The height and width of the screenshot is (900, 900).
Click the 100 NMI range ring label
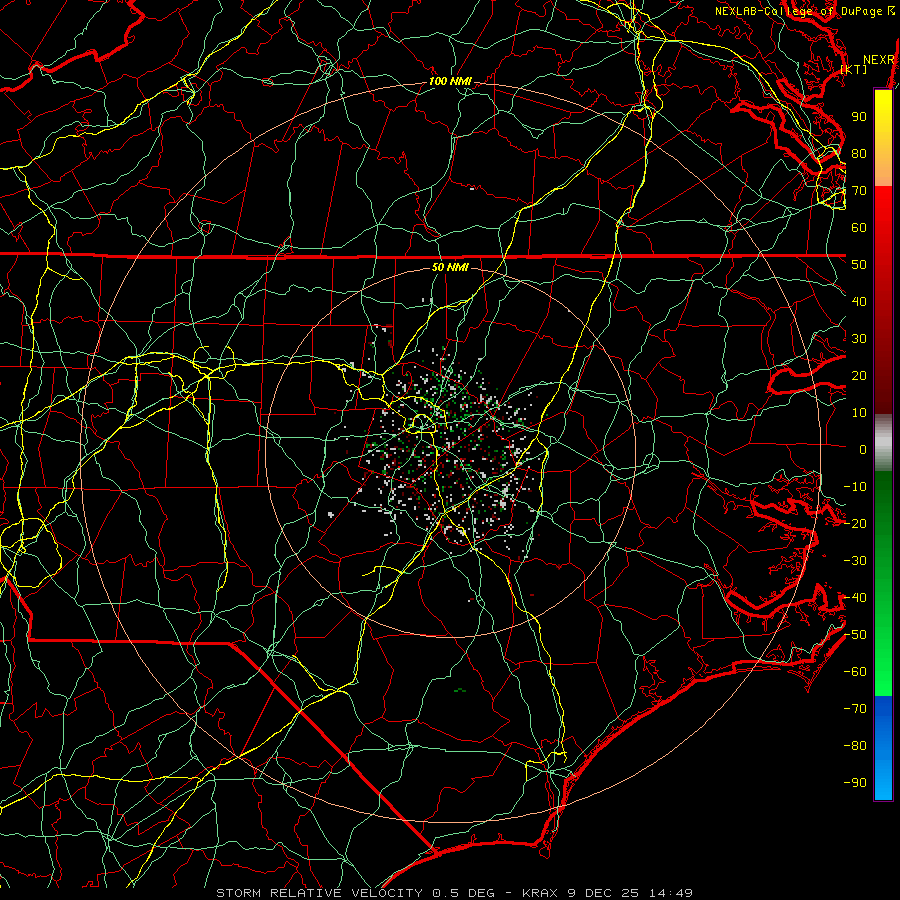click(x=450, y=82)
